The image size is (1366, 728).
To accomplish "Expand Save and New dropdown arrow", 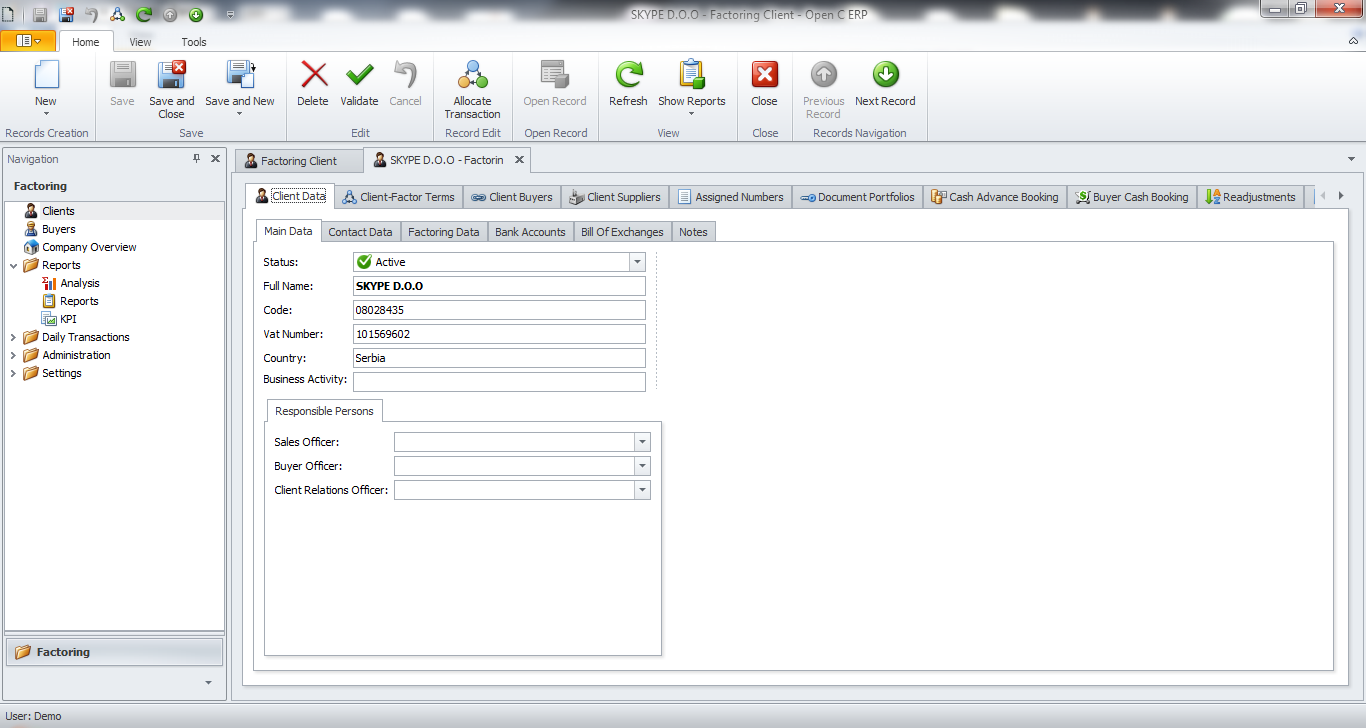I will pyautogui.click(x=240, y=113).
